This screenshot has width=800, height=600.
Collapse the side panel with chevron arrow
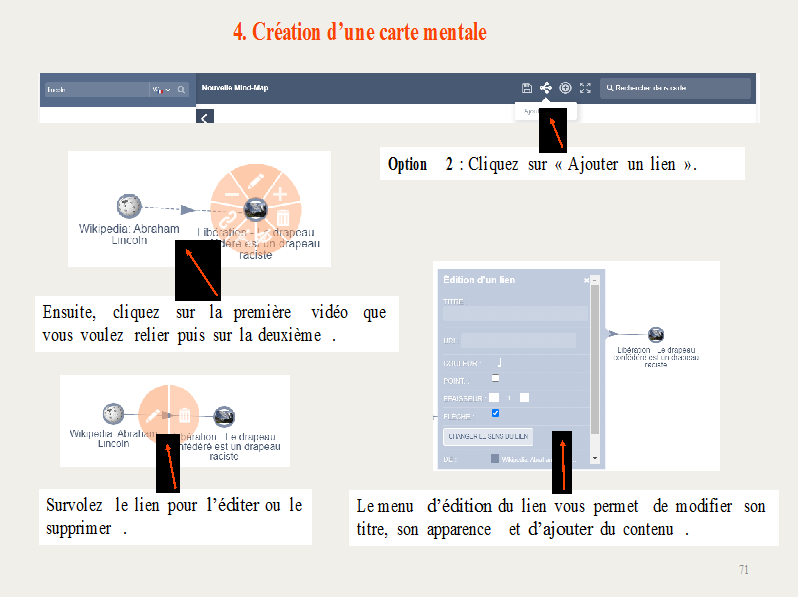pos(205,117)
